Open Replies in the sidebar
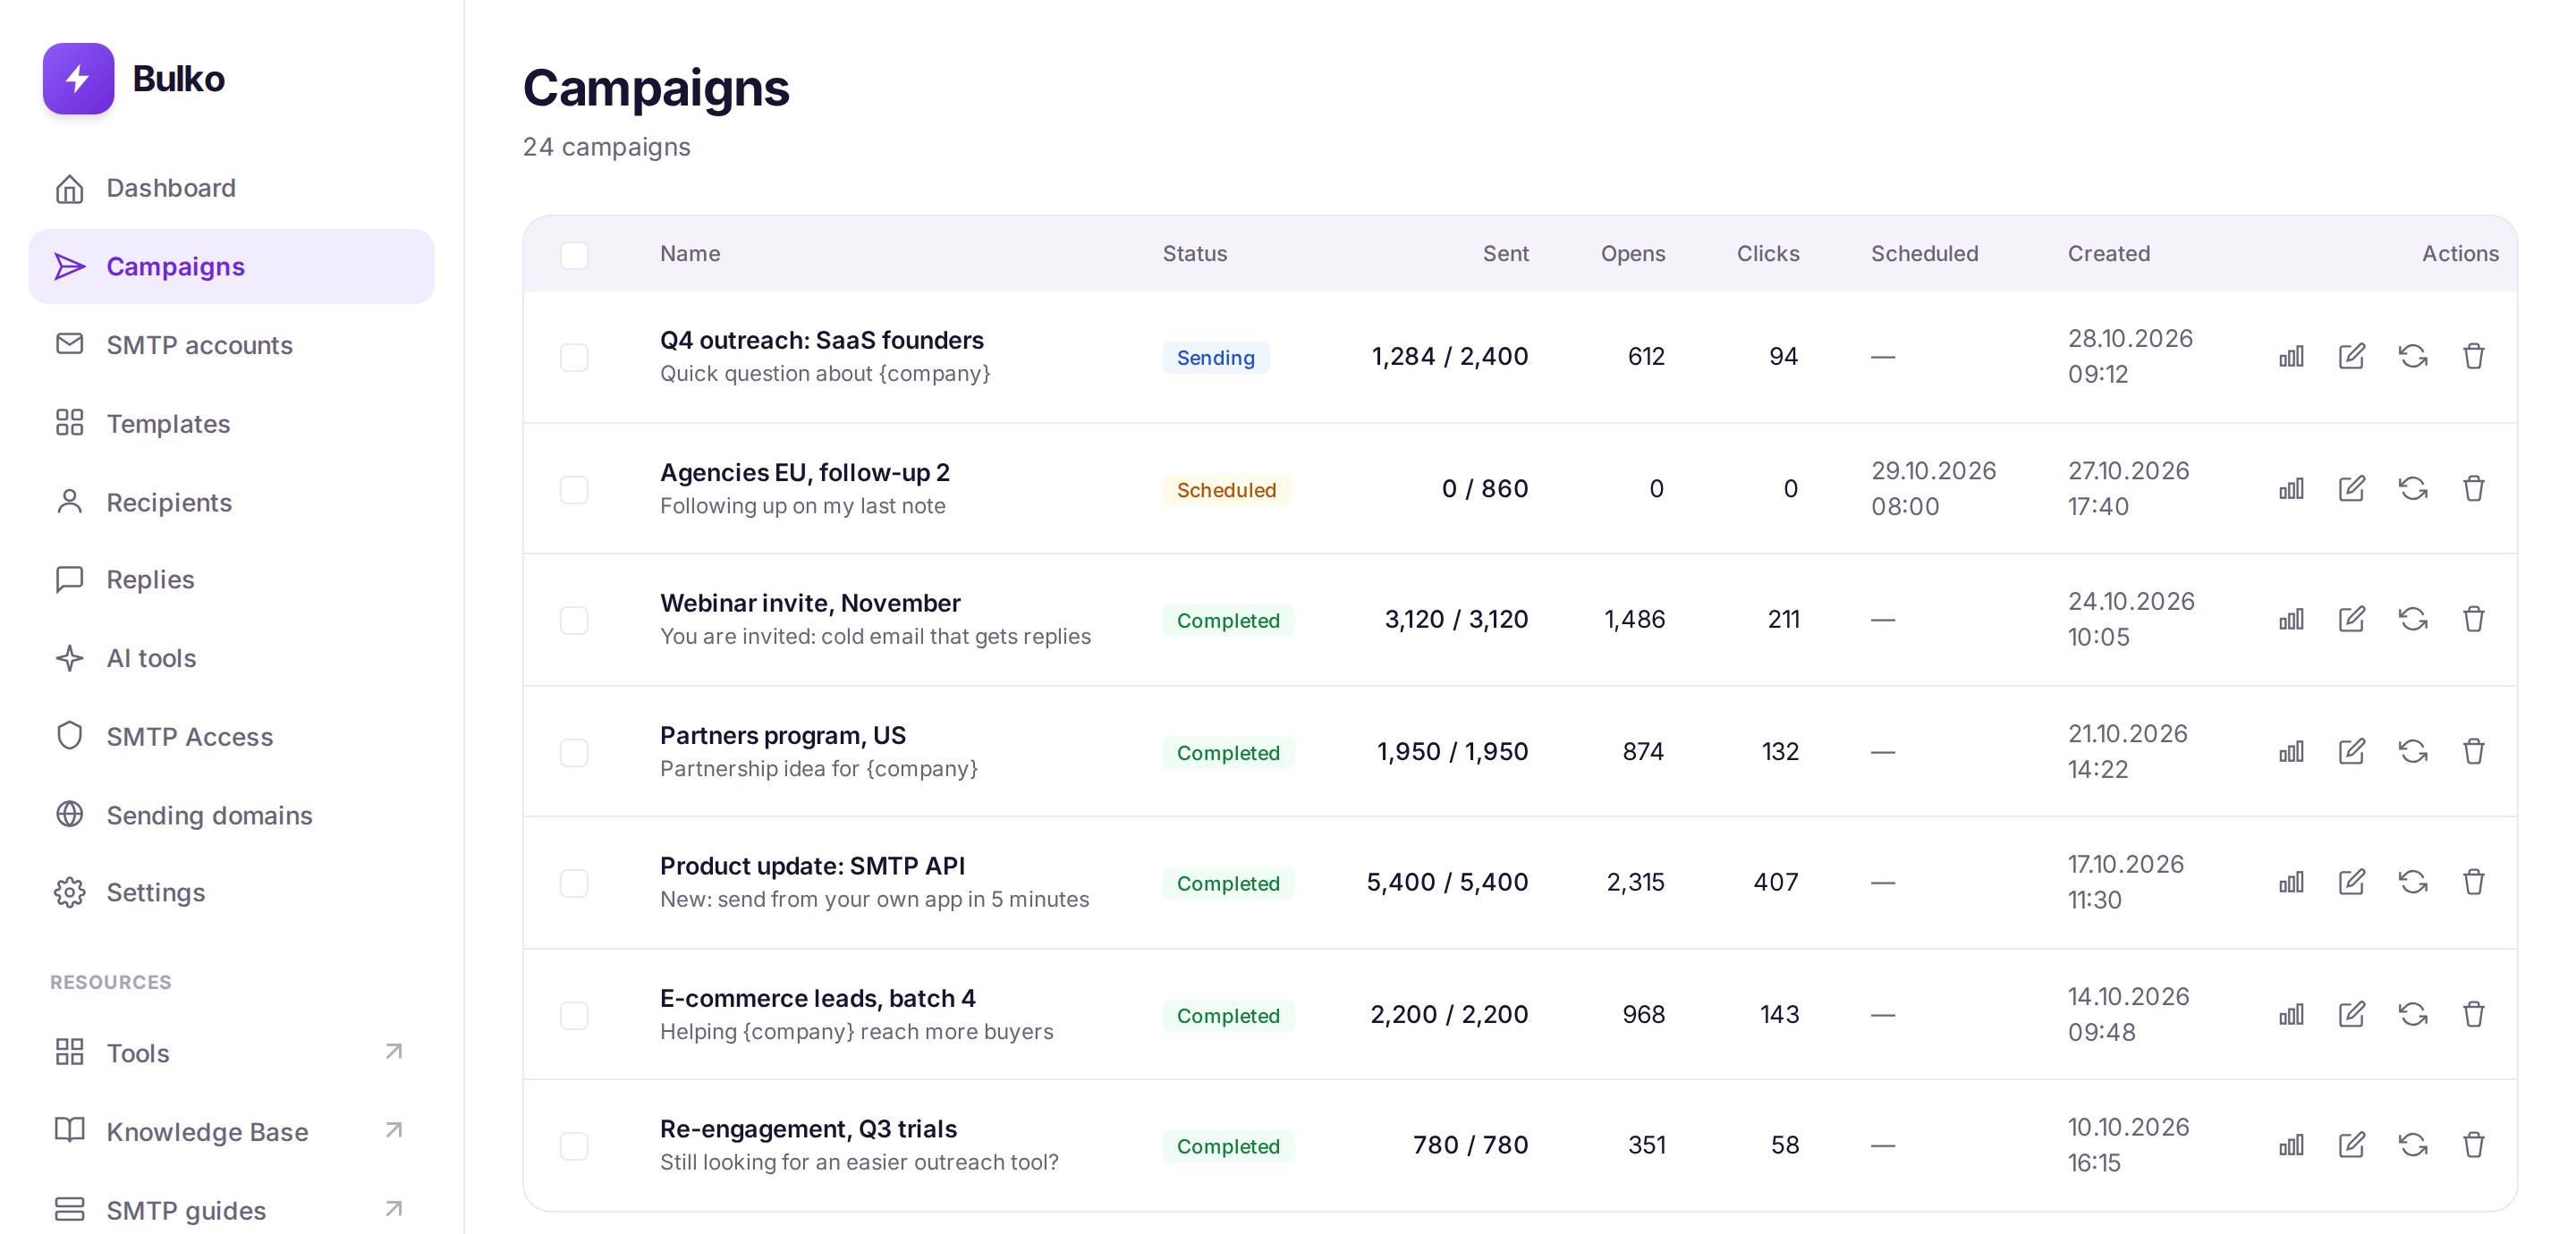Viewport: 2576px width, 1234px height. click(x=231, y=579)
